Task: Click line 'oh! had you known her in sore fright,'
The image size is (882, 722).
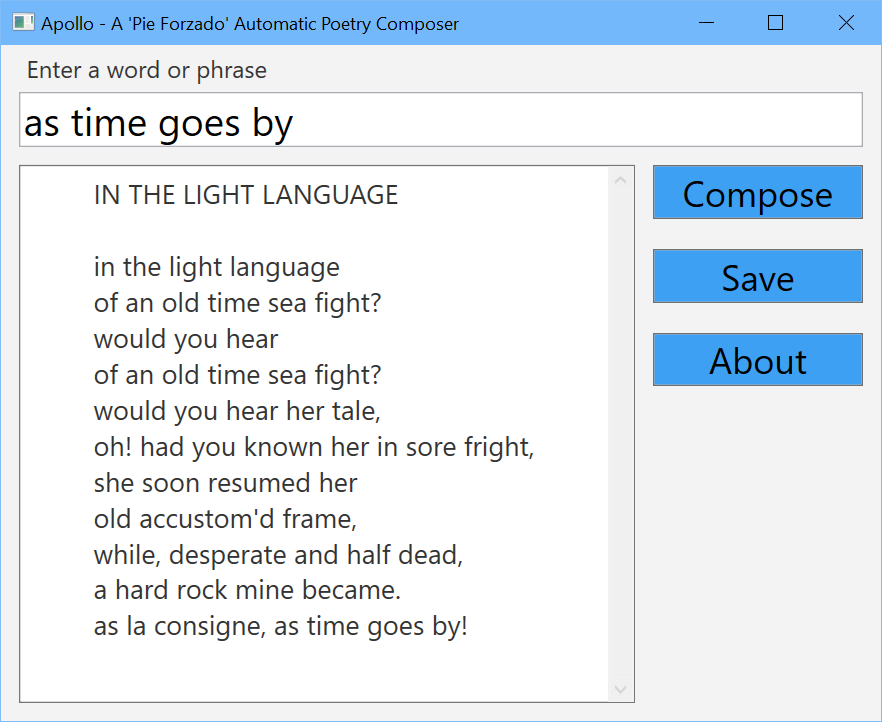Action: [314, 448]
